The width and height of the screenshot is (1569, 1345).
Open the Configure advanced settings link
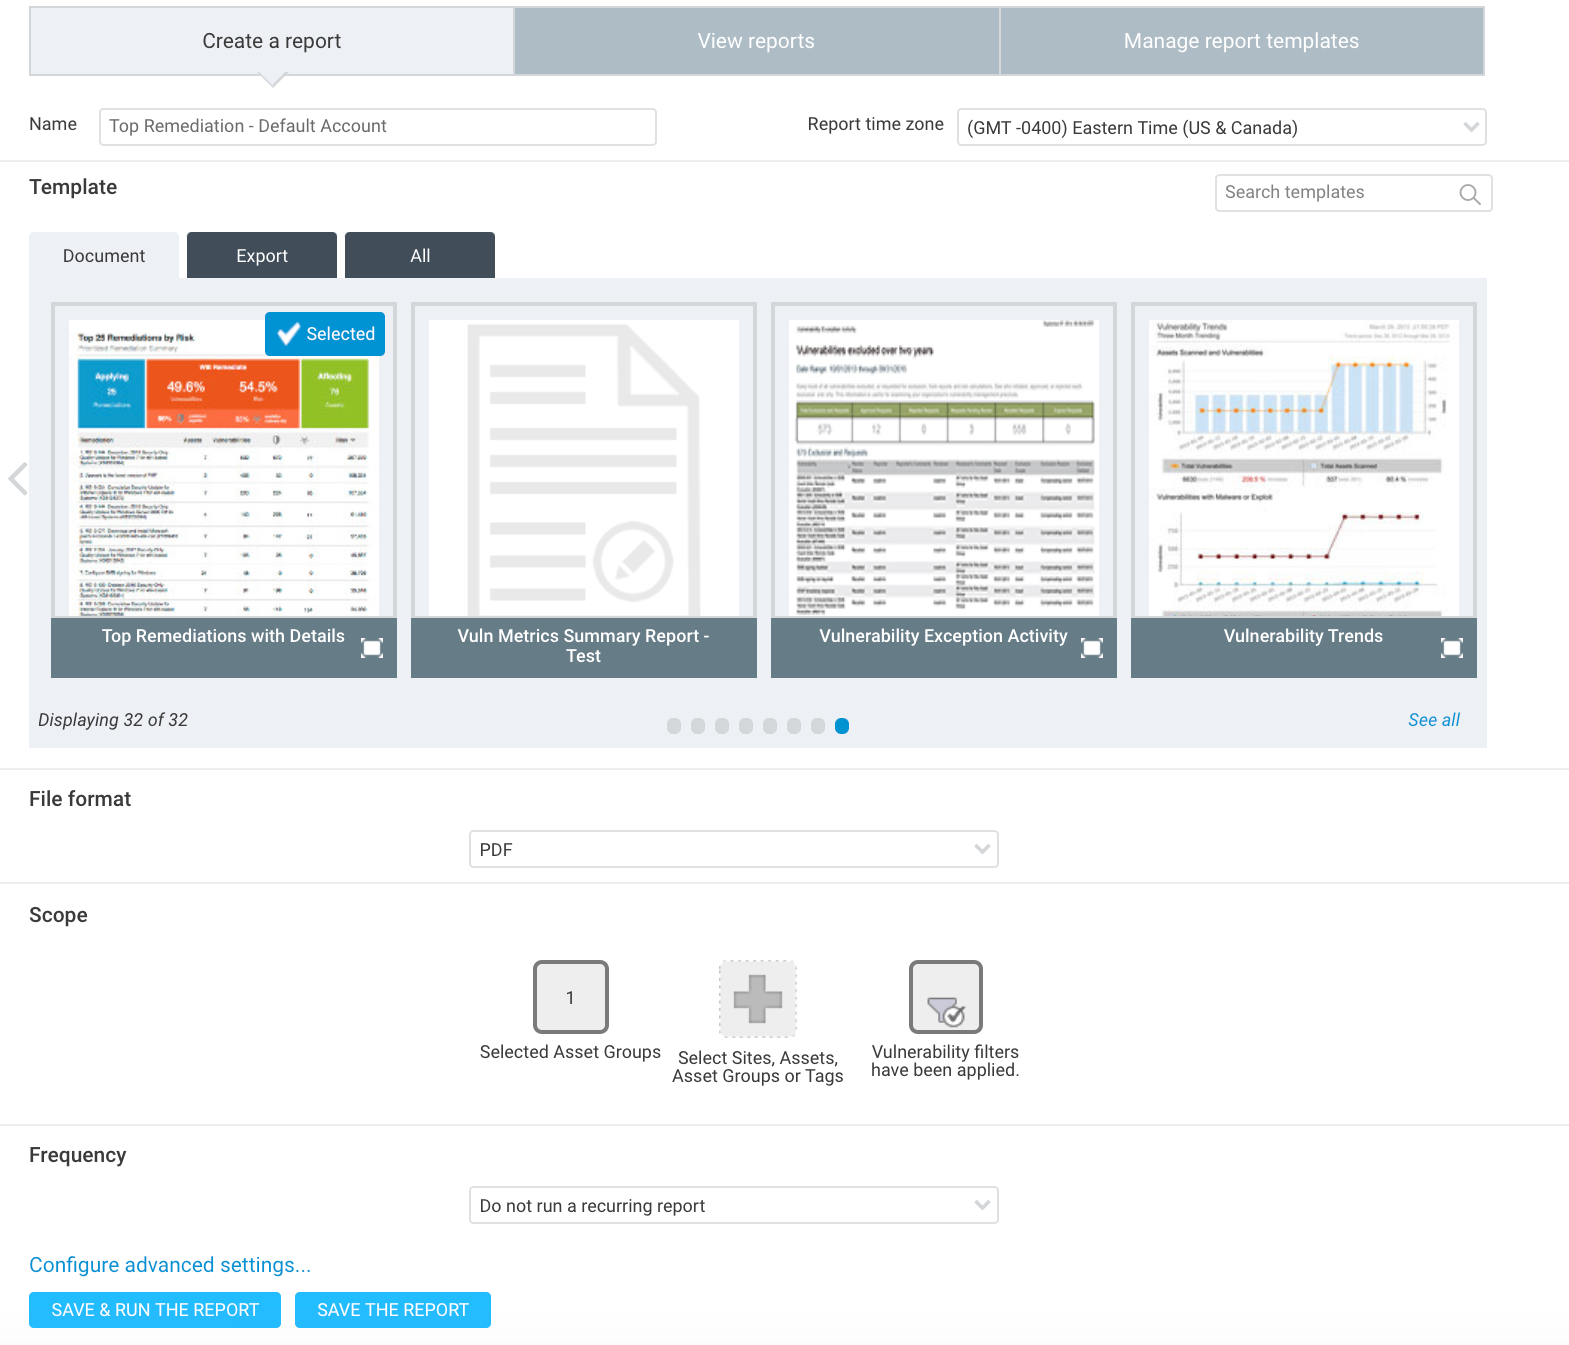(x=170, y=1265)
